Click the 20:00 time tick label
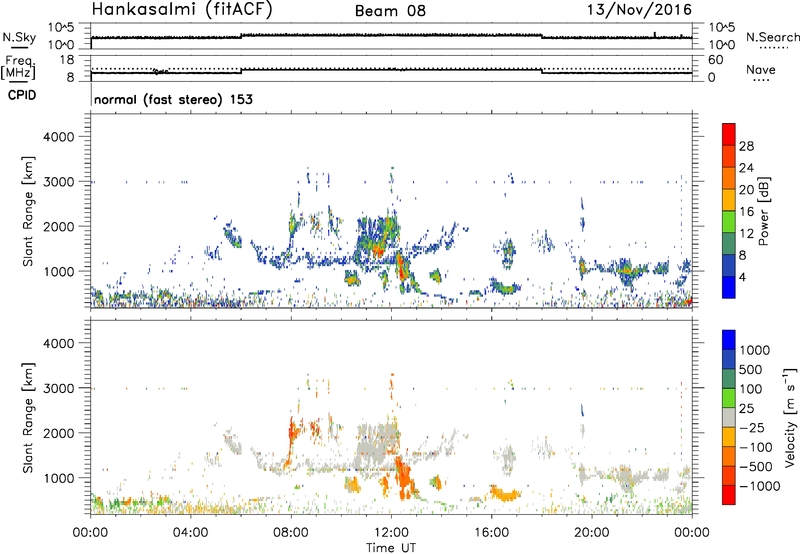 coord(592,533)
